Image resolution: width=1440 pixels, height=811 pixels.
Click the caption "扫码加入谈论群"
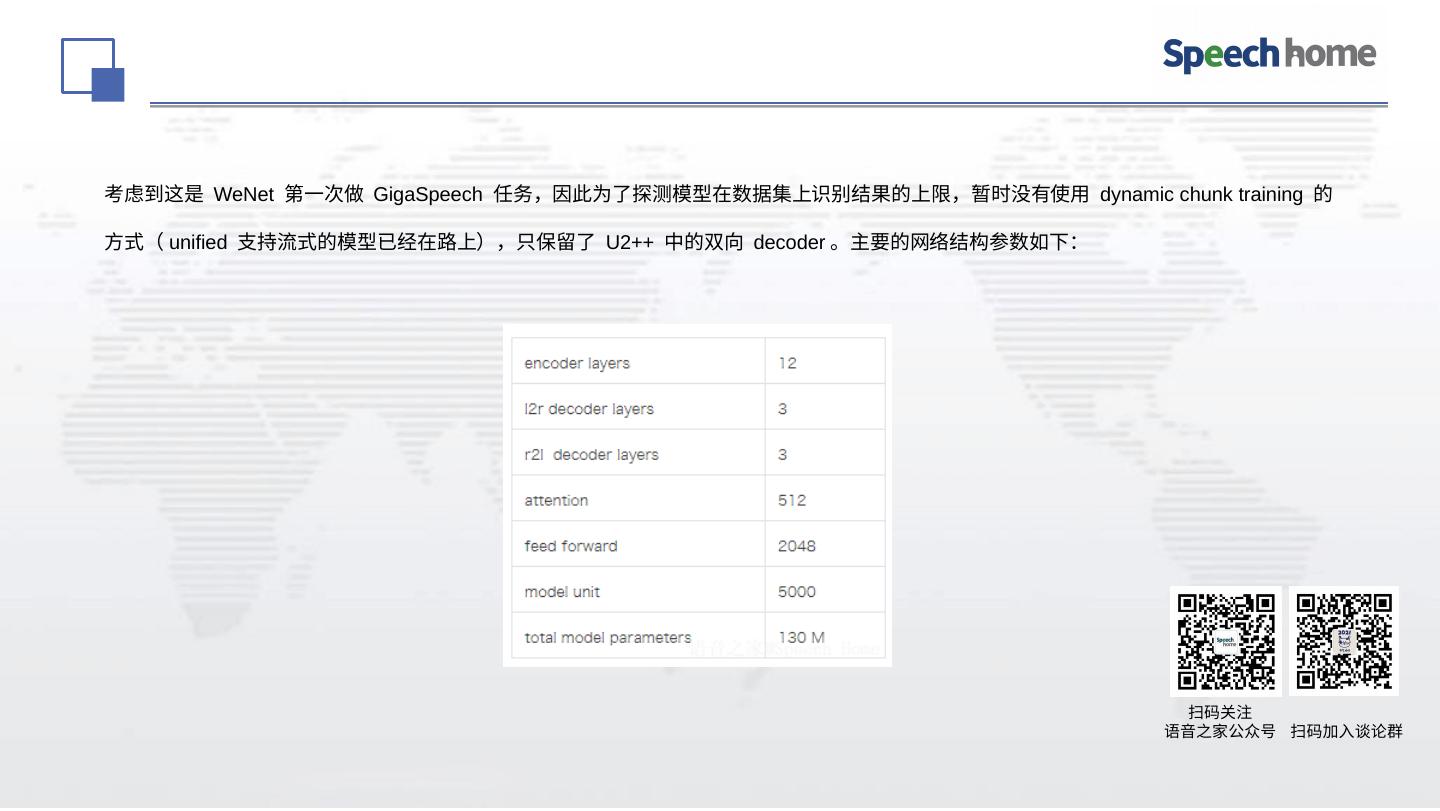[x=1346, y=731]
